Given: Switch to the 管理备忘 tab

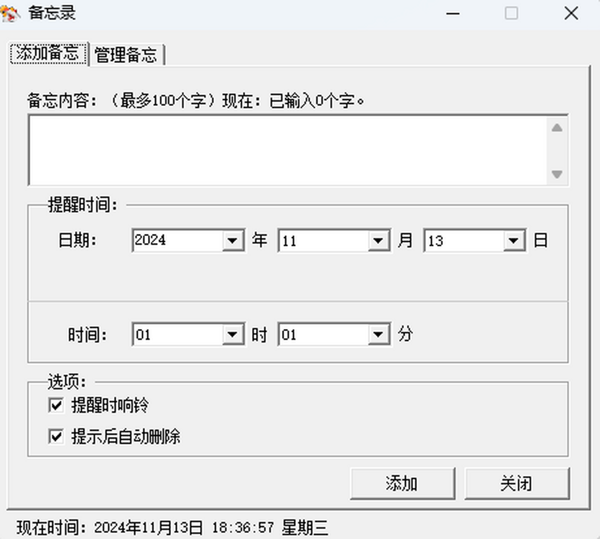Looking at the screenshot, I should click(126, 54).
